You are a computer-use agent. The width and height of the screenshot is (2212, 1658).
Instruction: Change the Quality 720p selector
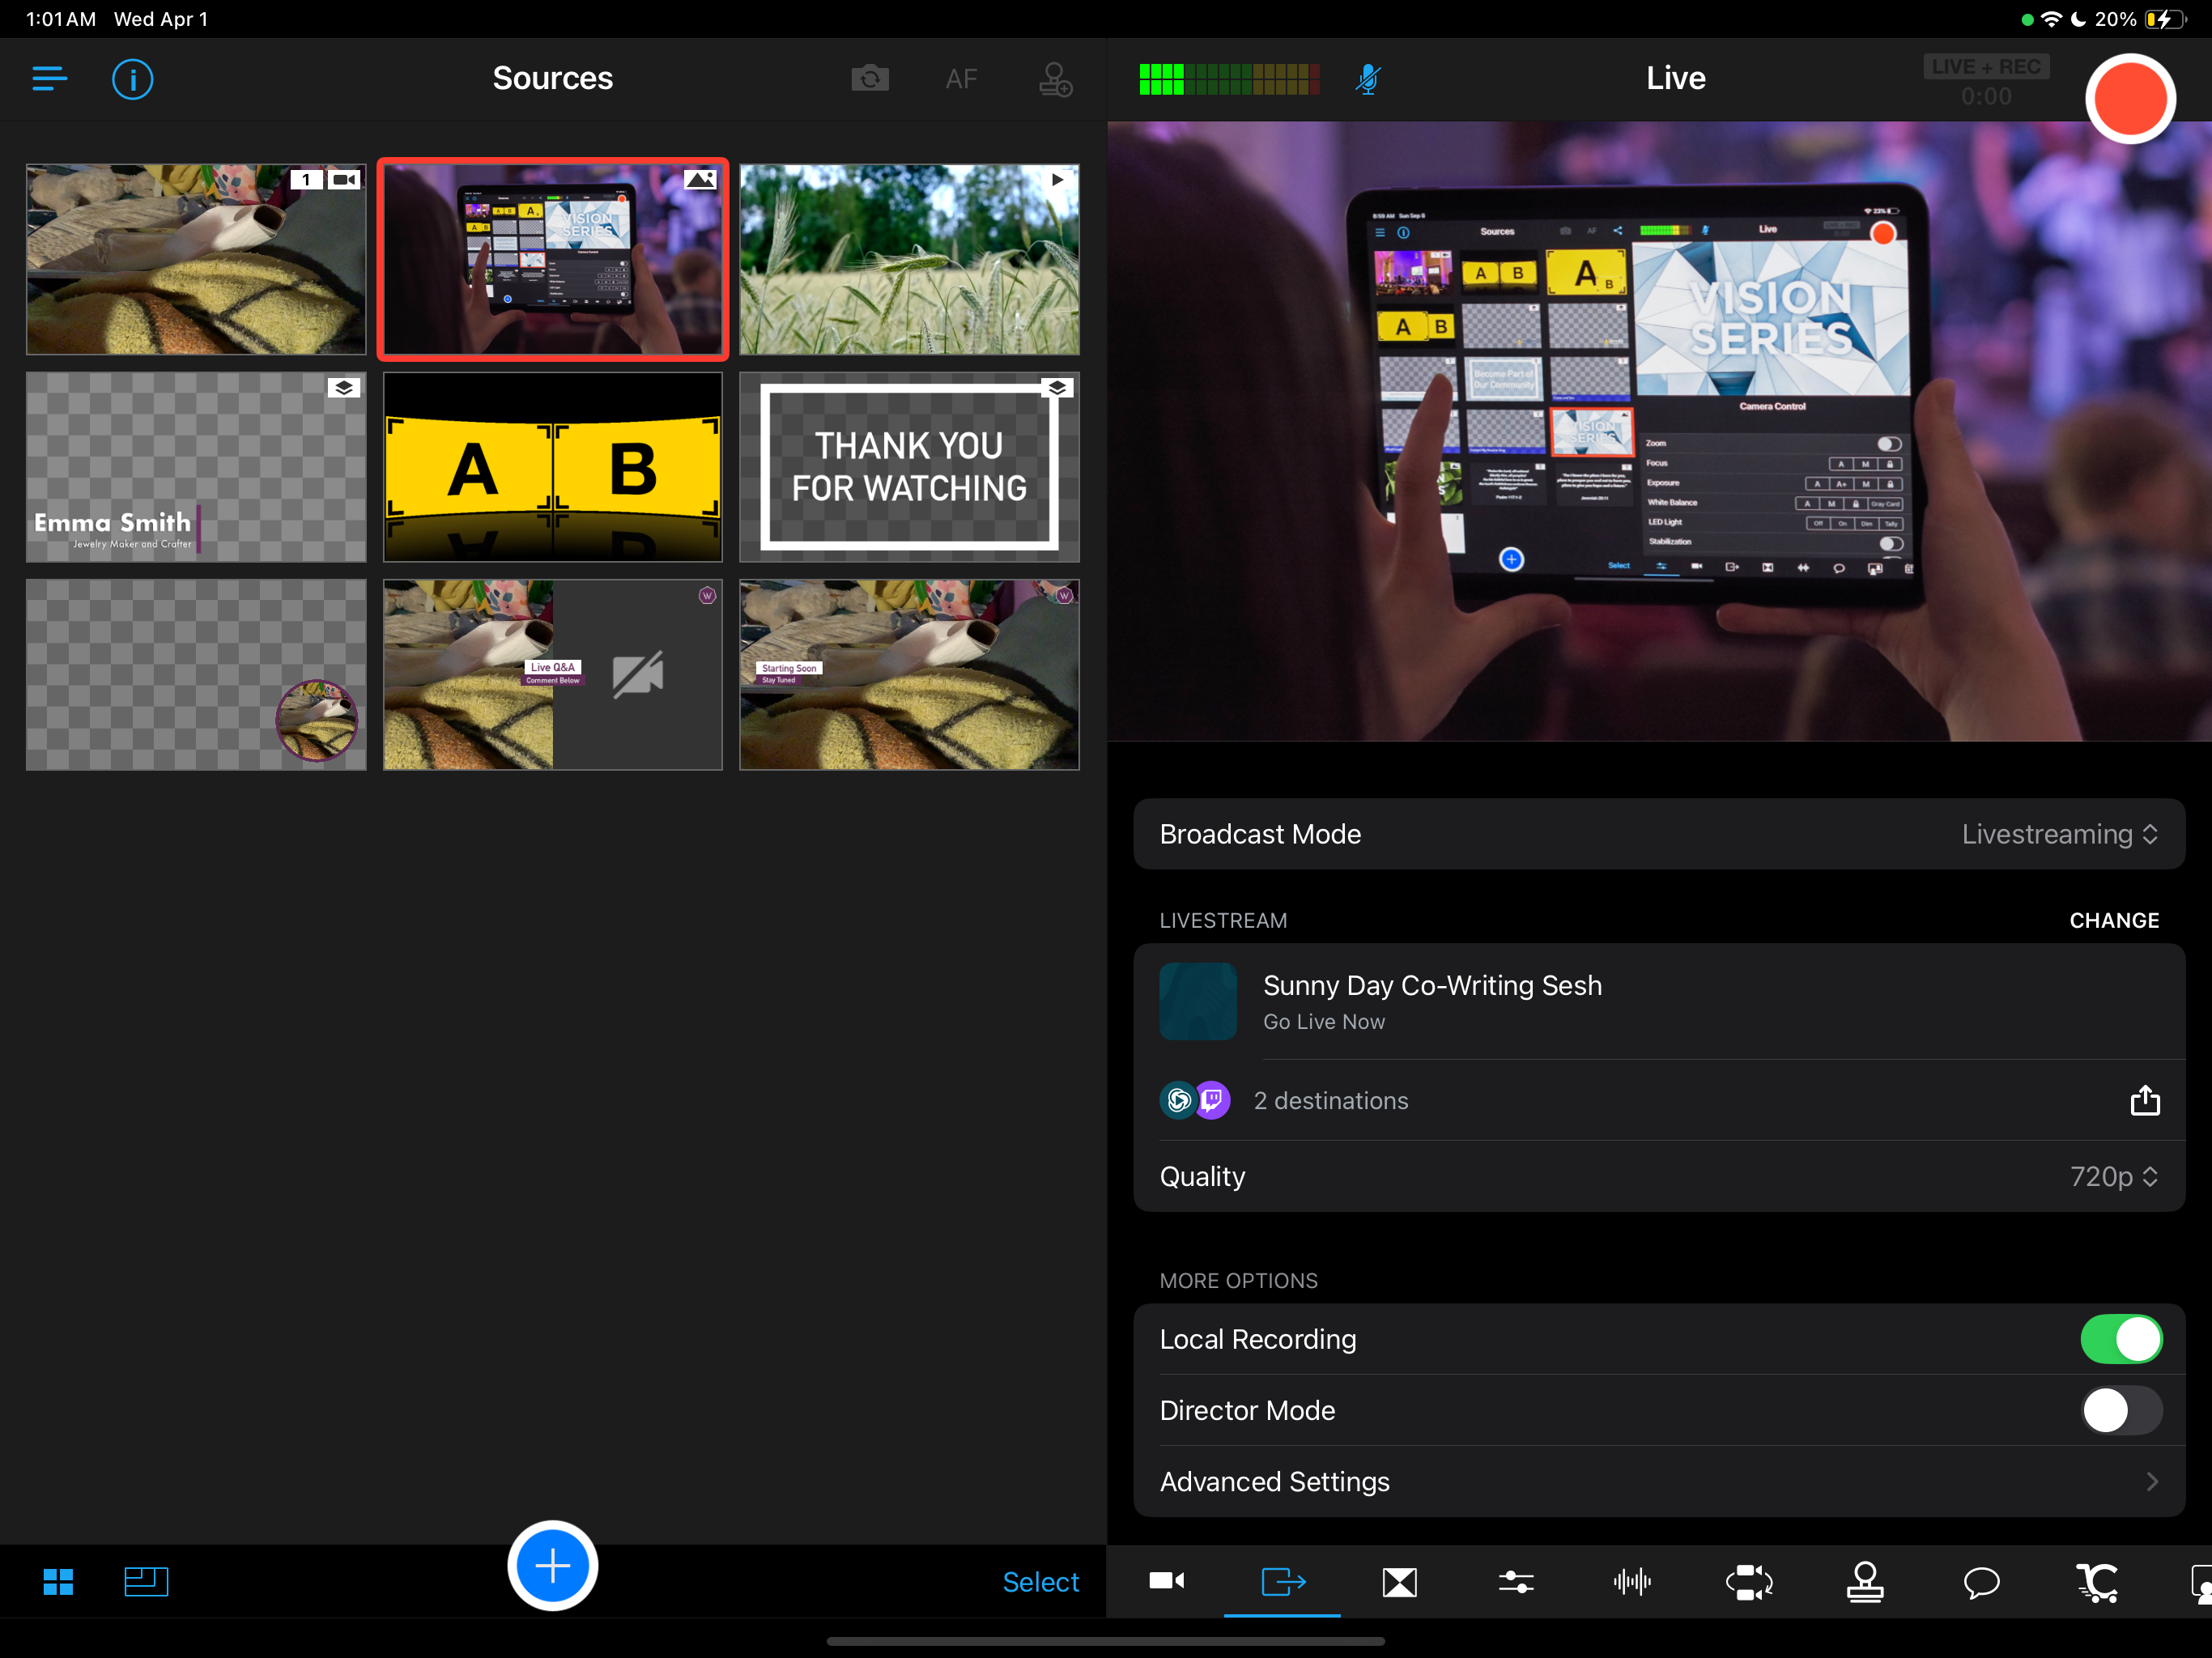pyautogui.click(x=2112, y=1176)
